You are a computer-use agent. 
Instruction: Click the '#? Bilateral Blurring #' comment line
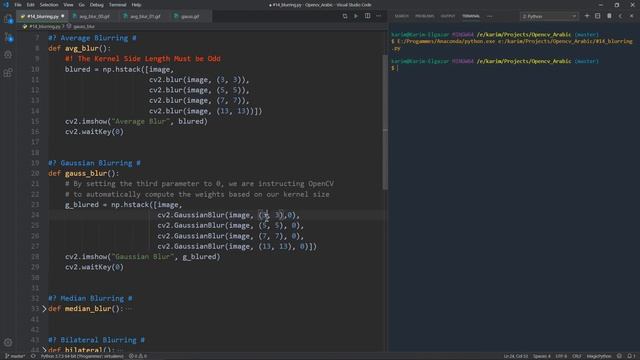[x=96, y=340]
